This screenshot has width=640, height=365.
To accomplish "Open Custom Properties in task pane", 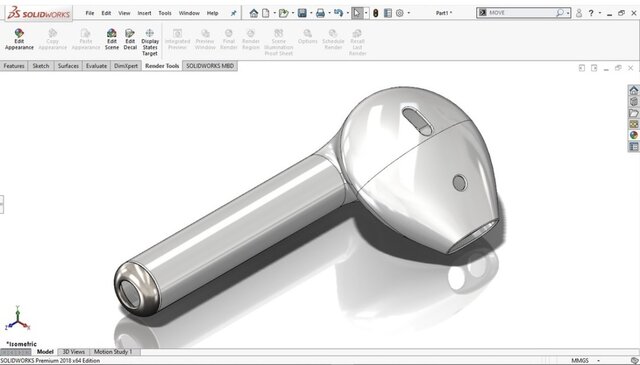I will [633, 146].
